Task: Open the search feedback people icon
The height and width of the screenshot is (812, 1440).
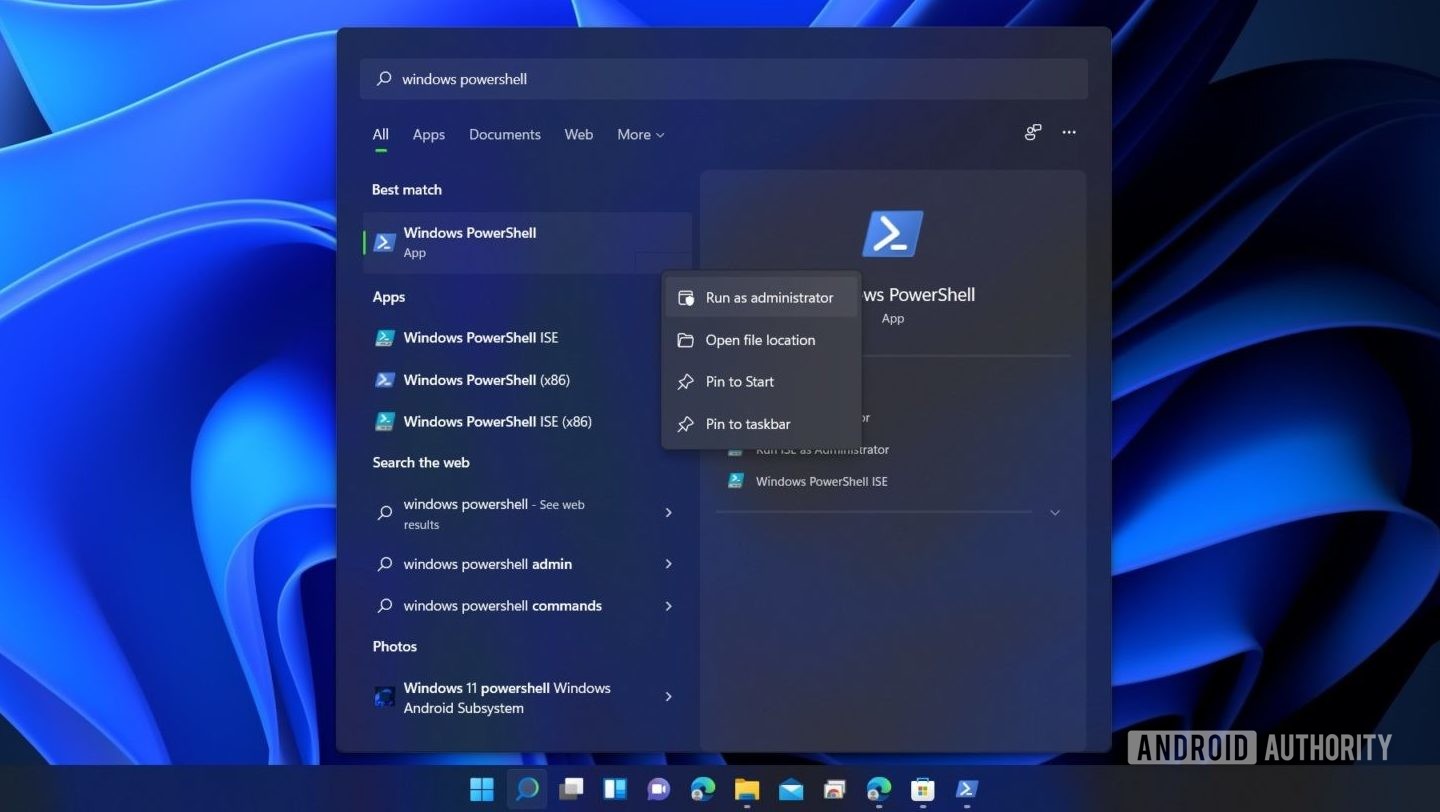Action: (x=1033, y=132)
